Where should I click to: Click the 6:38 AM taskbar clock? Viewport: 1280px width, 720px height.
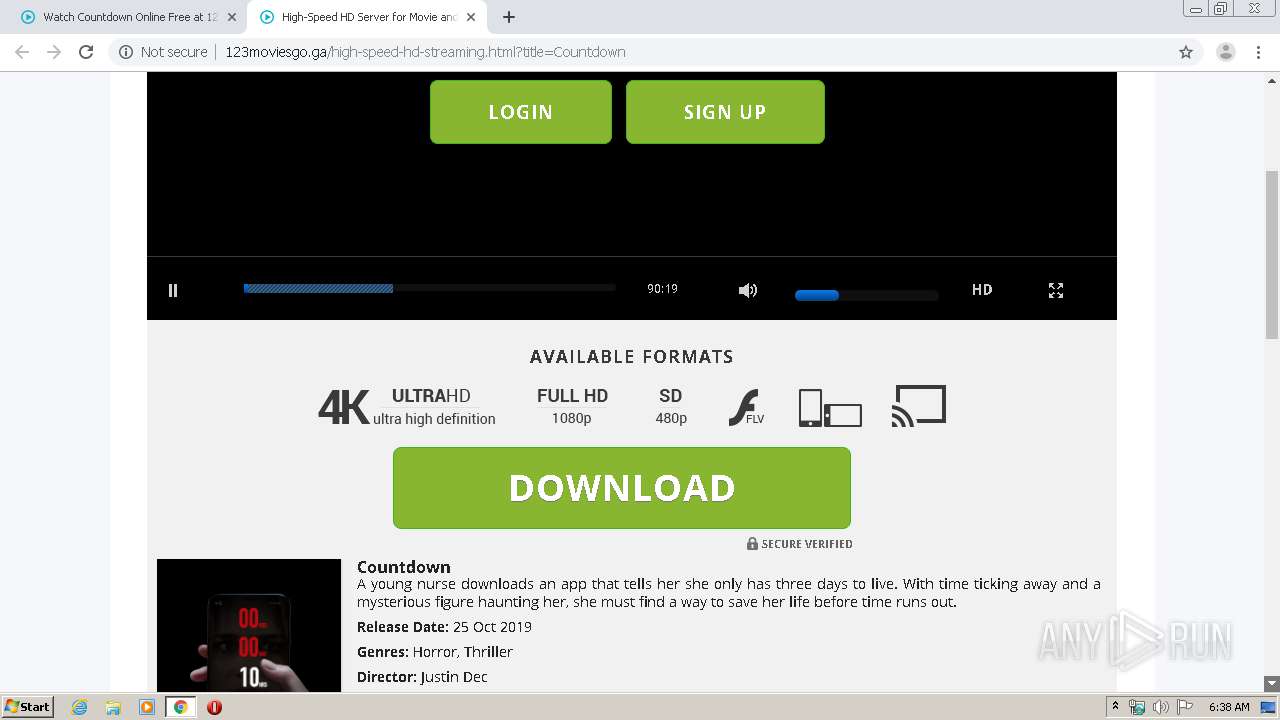click(1229, 707)
